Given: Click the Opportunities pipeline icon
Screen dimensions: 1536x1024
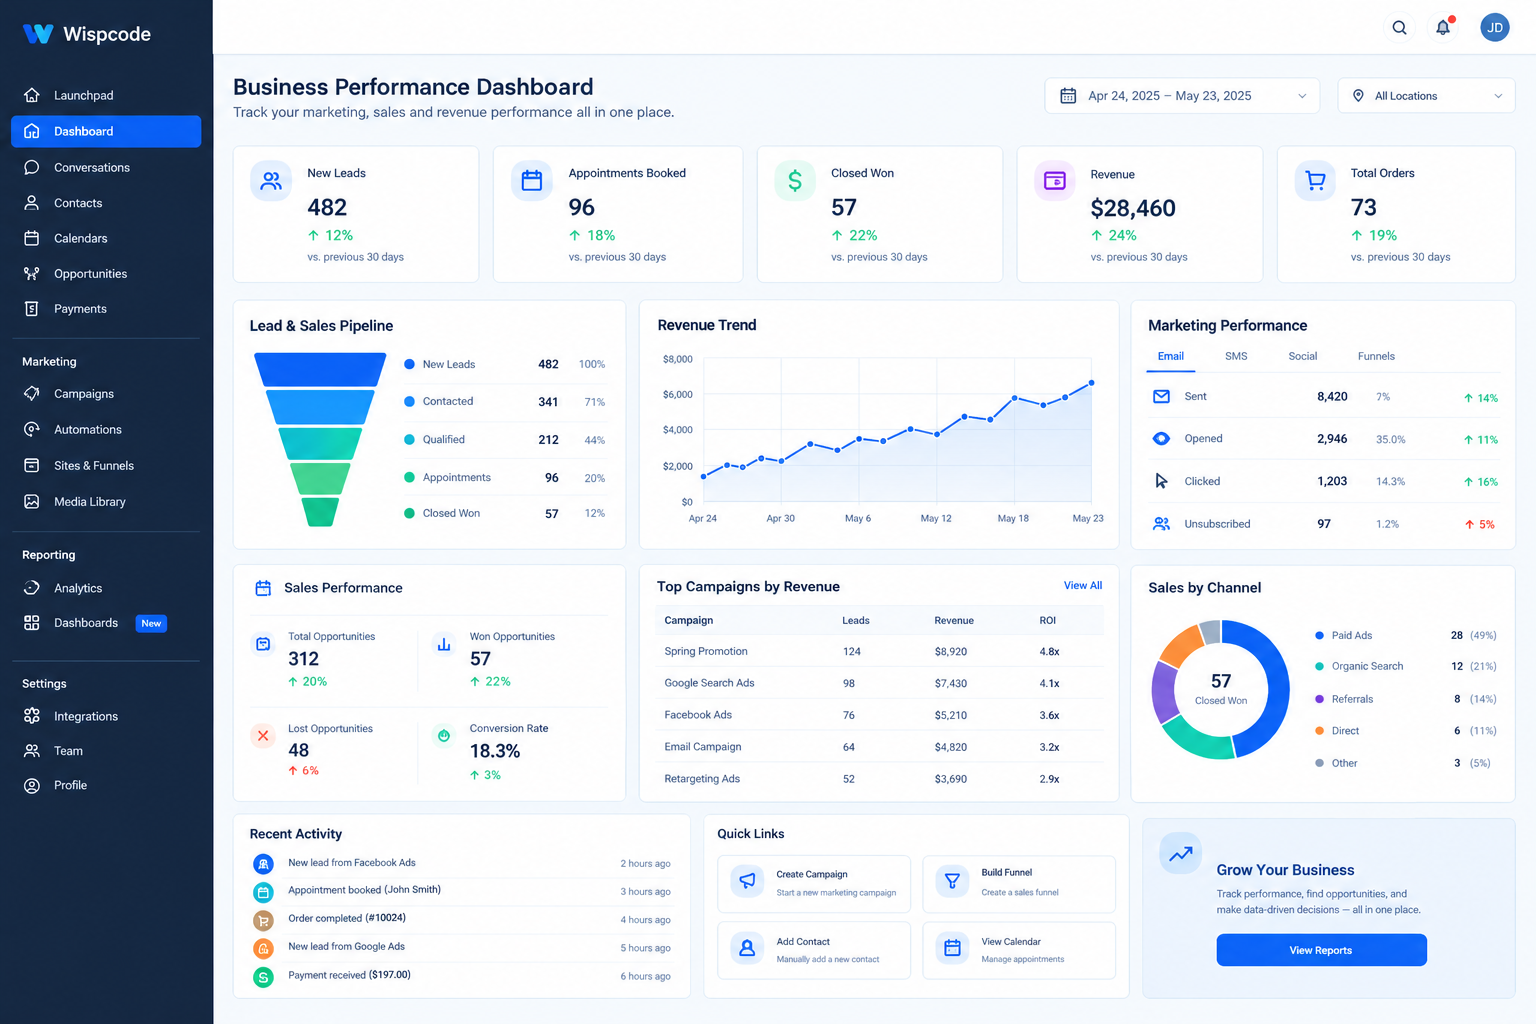Looking at the screenshot, I should pyautogui.click(x=32, y=273).
